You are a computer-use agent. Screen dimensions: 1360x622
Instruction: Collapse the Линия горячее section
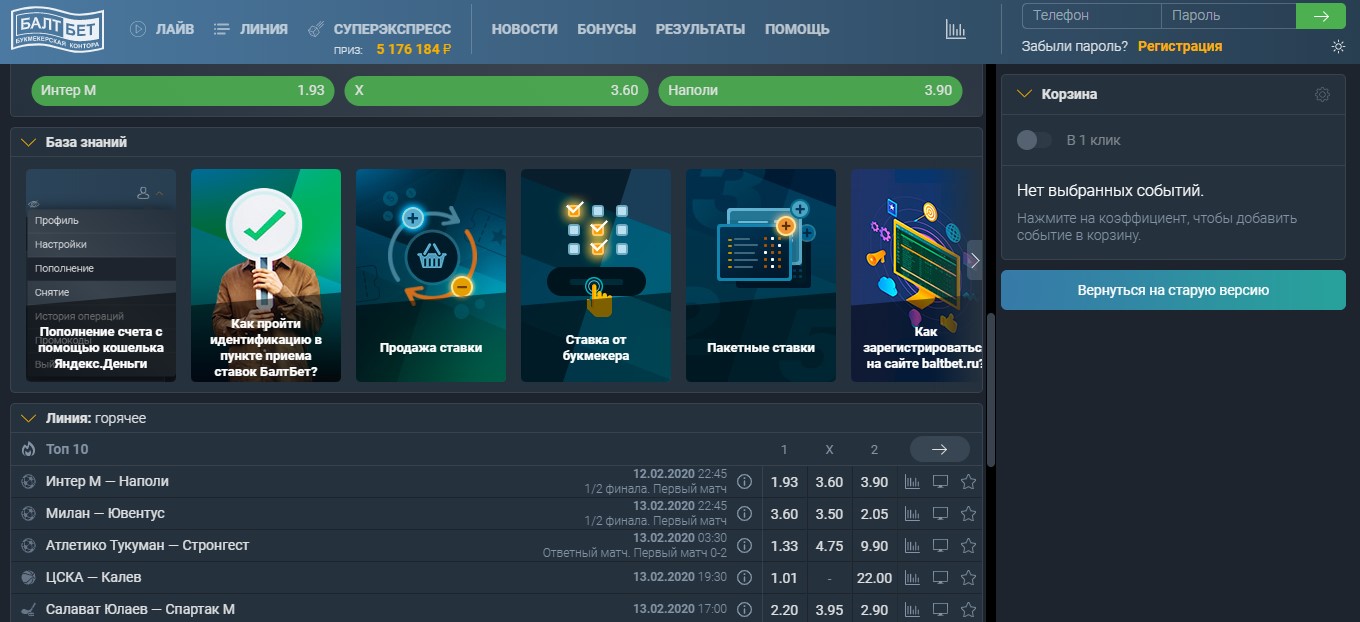pos(29,418)
